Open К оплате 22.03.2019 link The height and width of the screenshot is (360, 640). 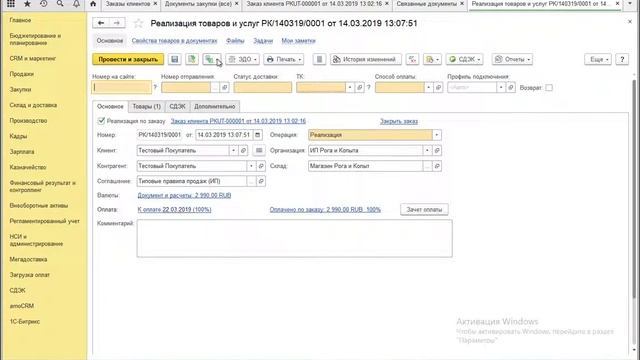coord(174,210)
